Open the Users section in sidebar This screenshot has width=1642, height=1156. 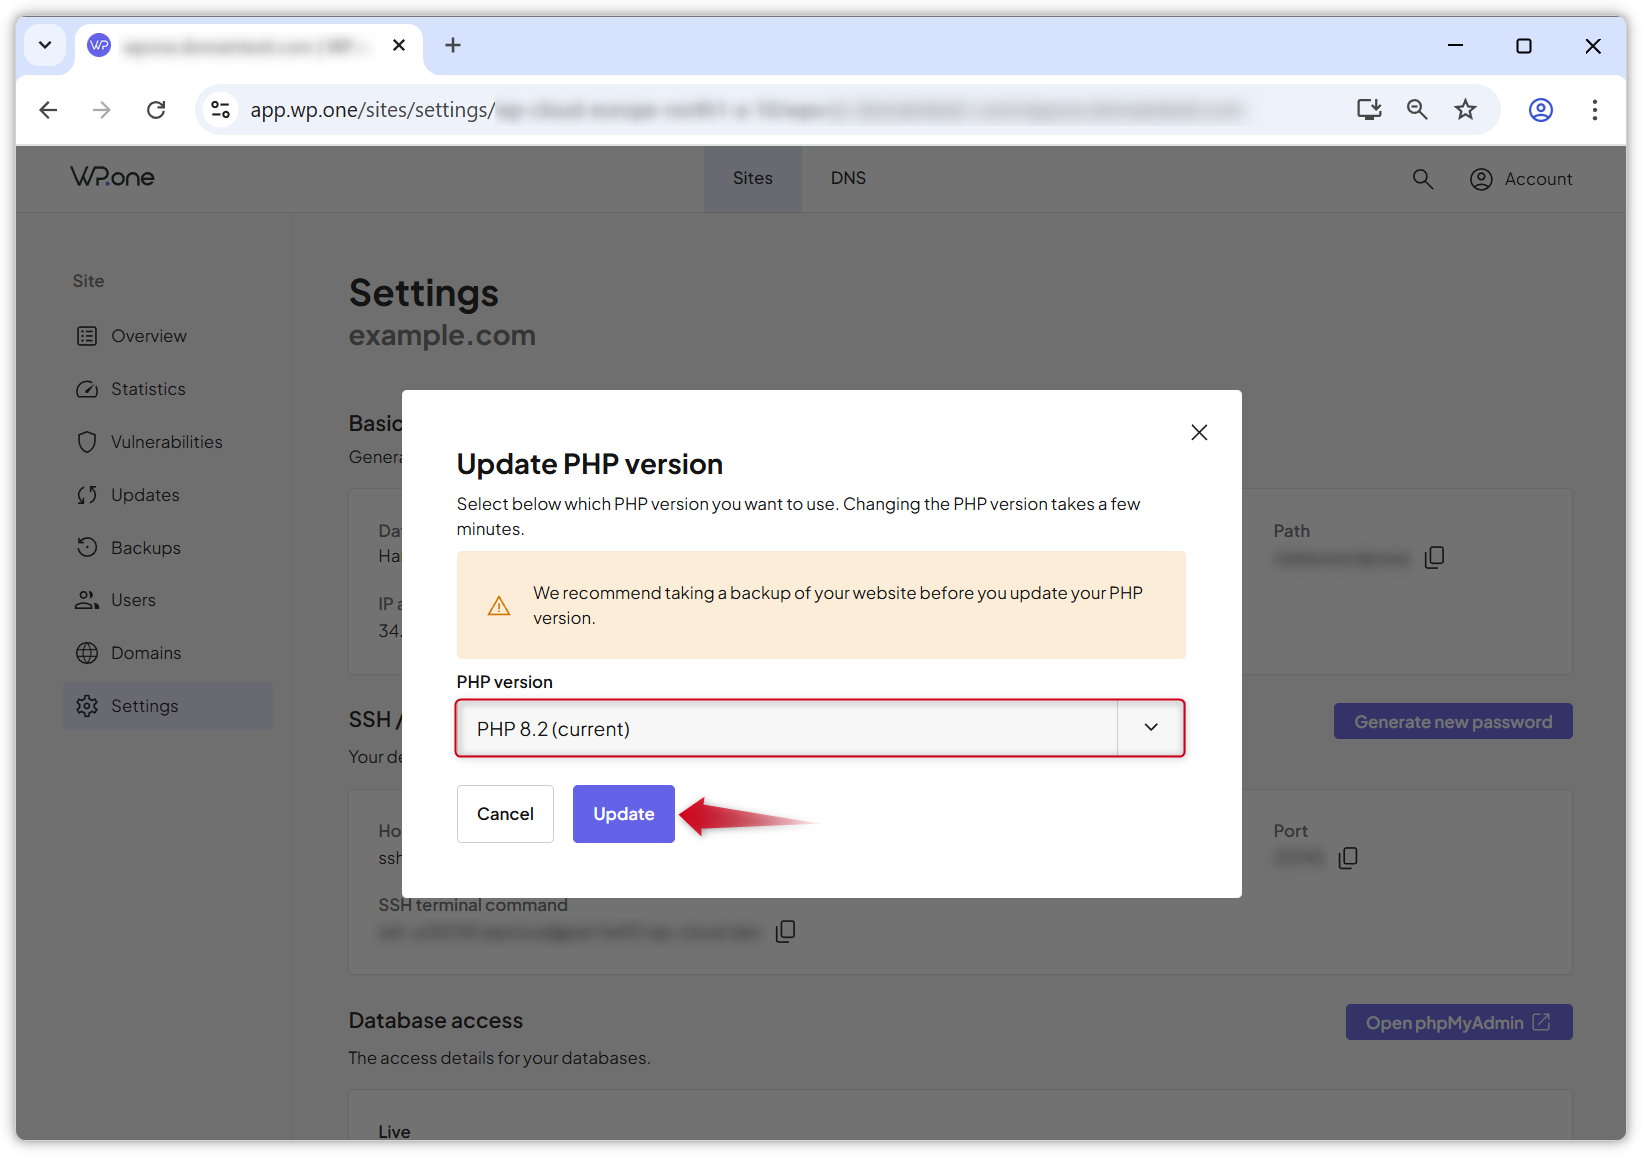133,600
